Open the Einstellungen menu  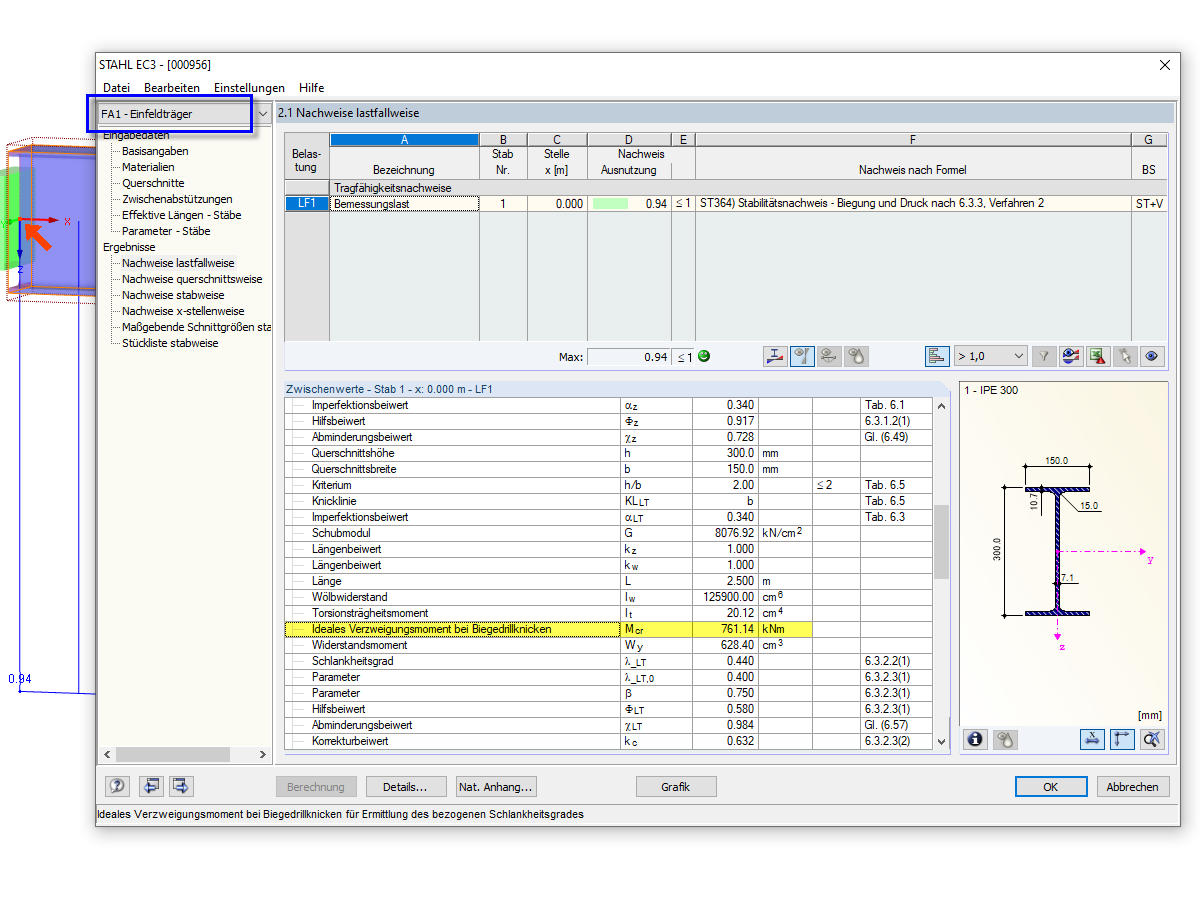249,88
